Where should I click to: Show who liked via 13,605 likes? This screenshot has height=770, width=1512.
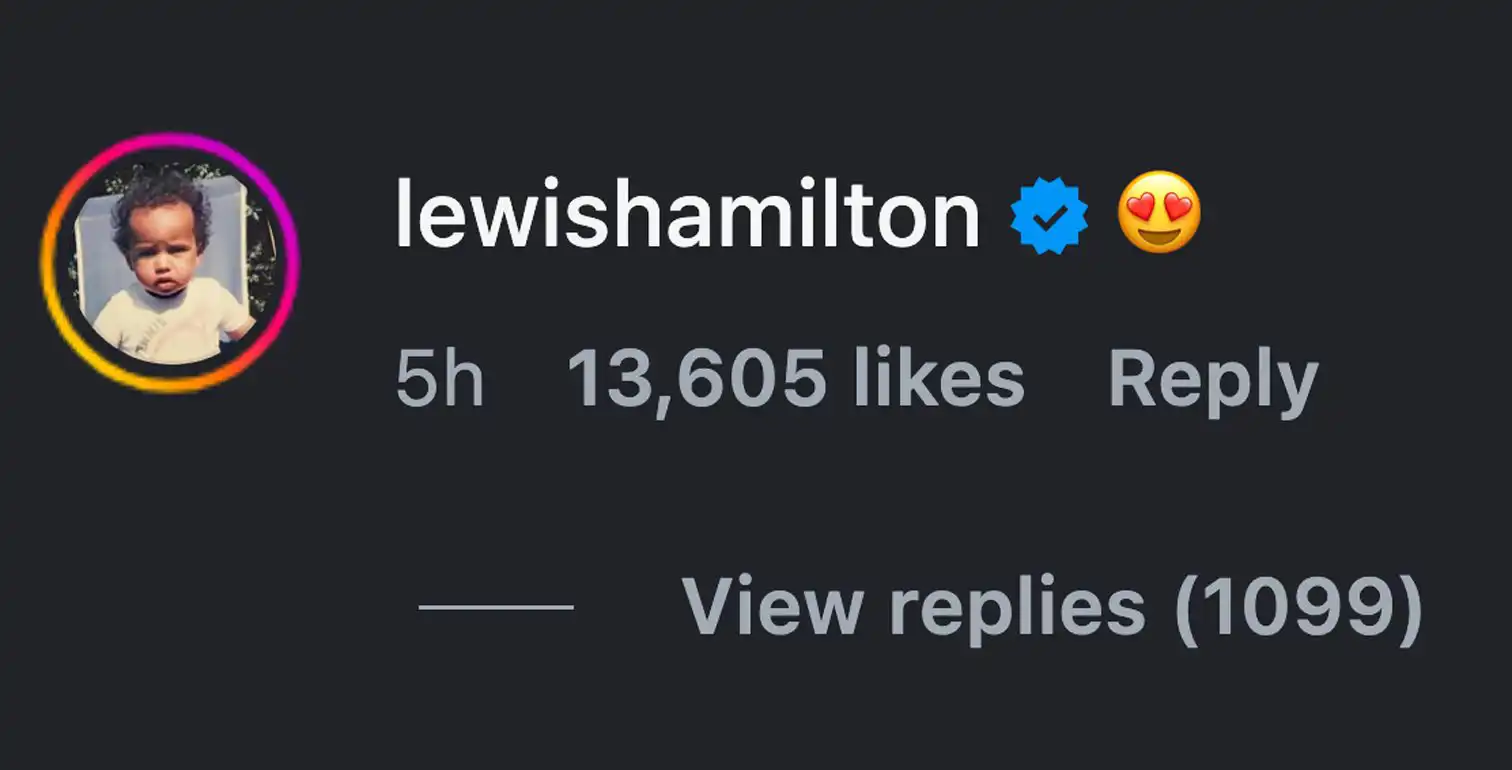click(x=795, y=380)
